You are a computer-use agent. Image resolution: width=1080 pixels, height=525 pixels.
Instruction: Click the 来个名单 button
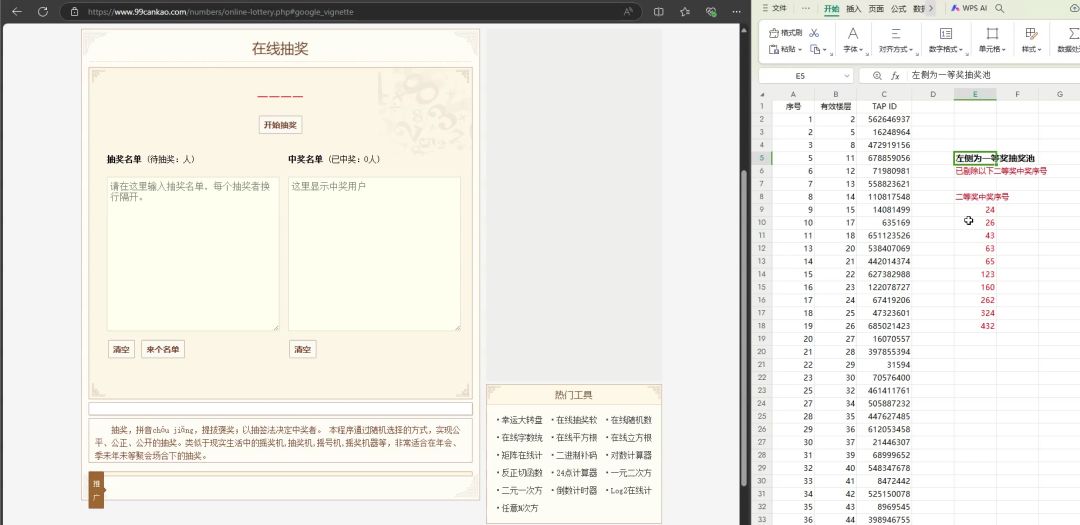coord(162,349)
